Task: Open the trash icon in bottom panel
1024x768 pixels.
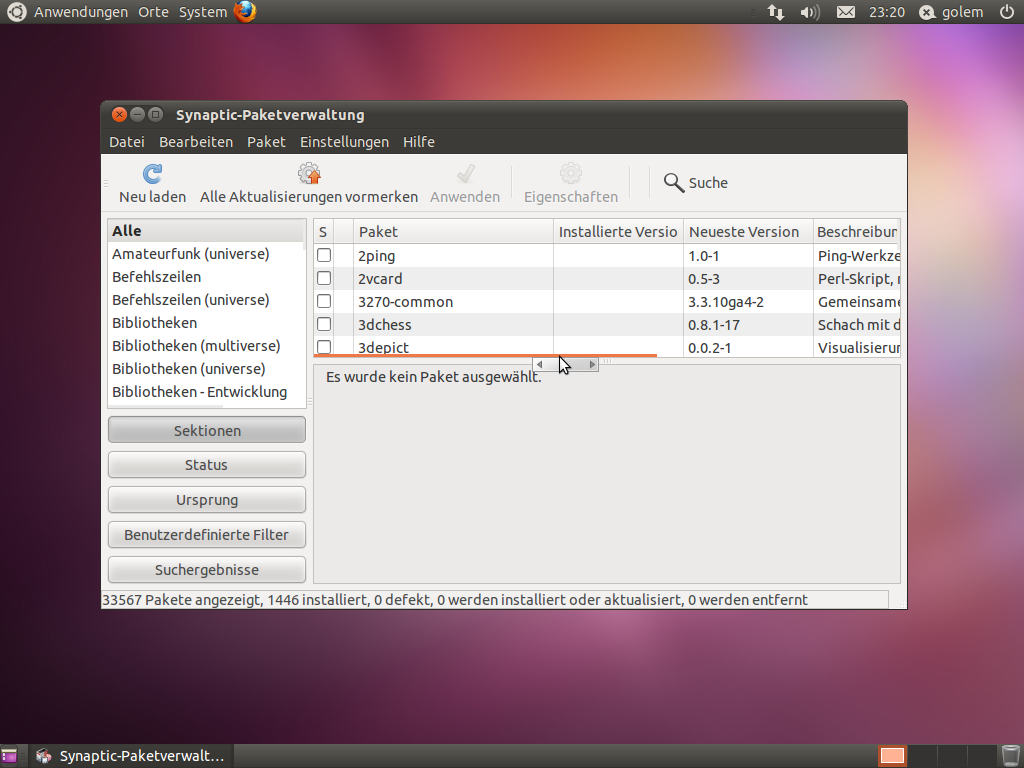Action: coord(1010,755)
